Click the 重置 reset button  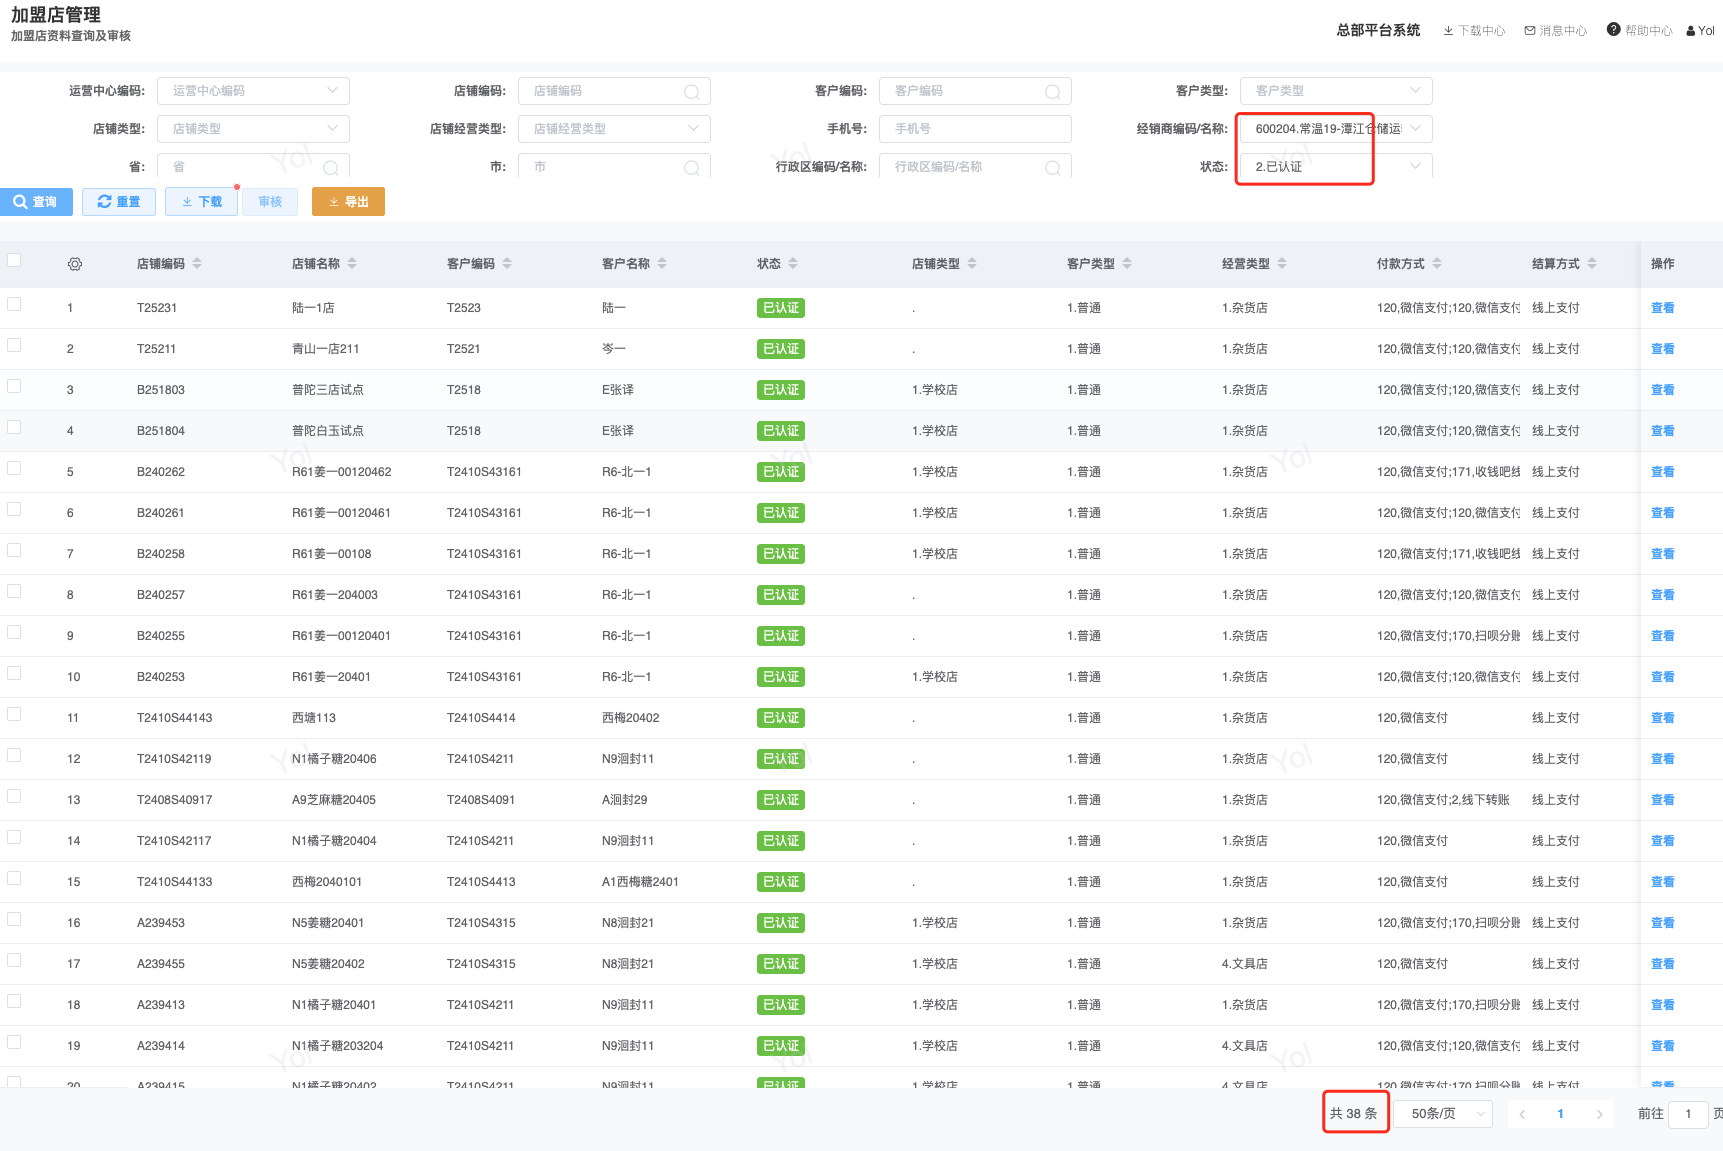tap(119, 202)
